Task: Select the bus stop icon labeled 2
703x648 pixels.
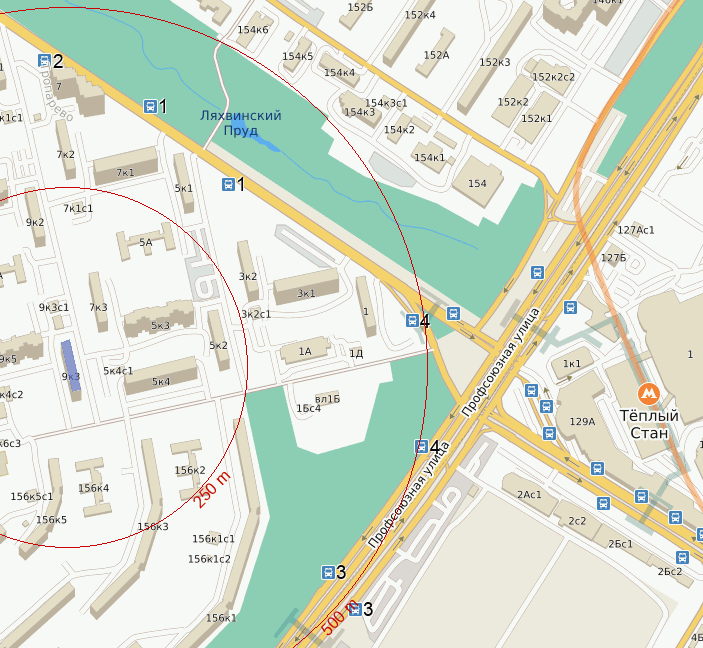Action: (x=44, y=60)
